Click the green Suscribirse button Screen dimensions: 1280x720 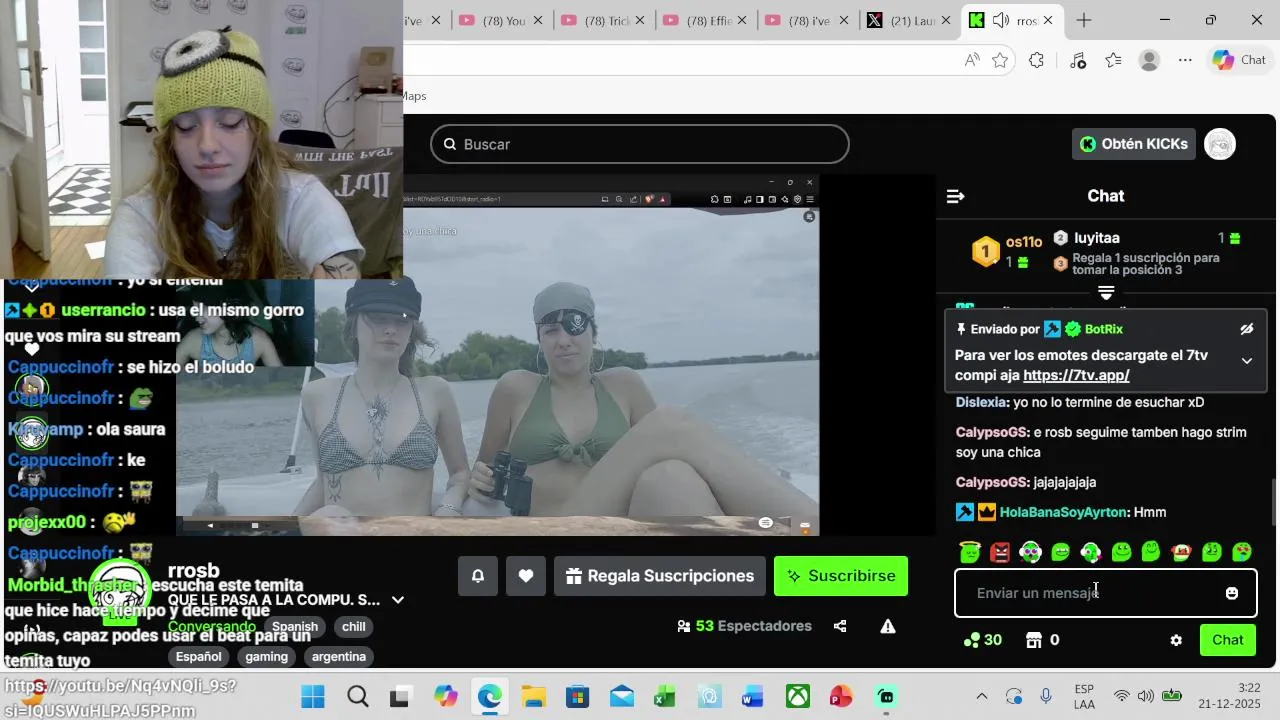841,576
